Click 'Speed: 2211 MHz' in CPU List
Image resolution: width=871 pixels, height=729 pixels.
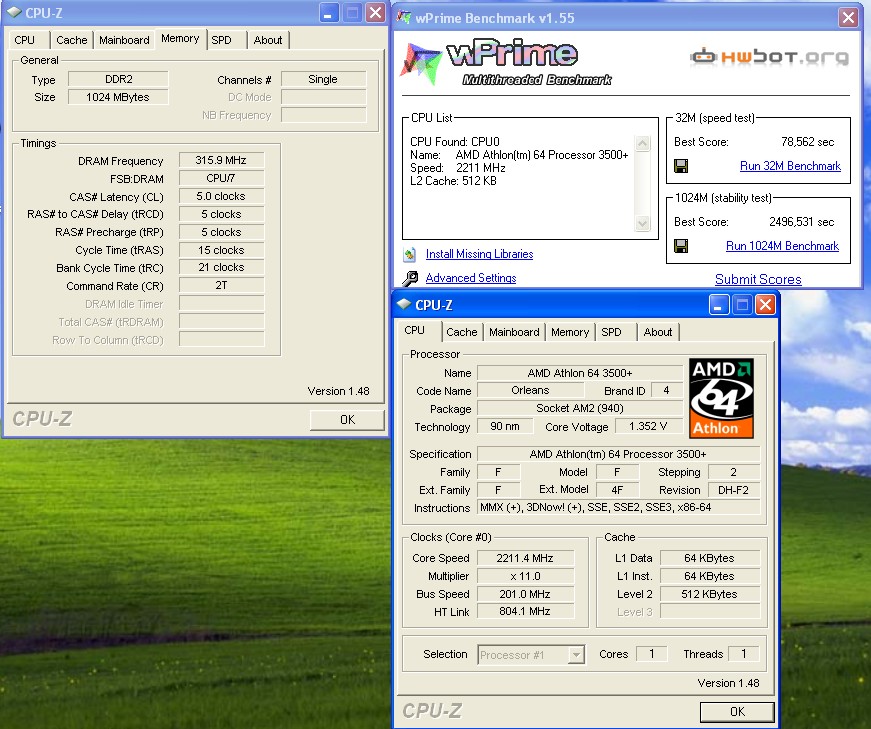pos(458,168)
